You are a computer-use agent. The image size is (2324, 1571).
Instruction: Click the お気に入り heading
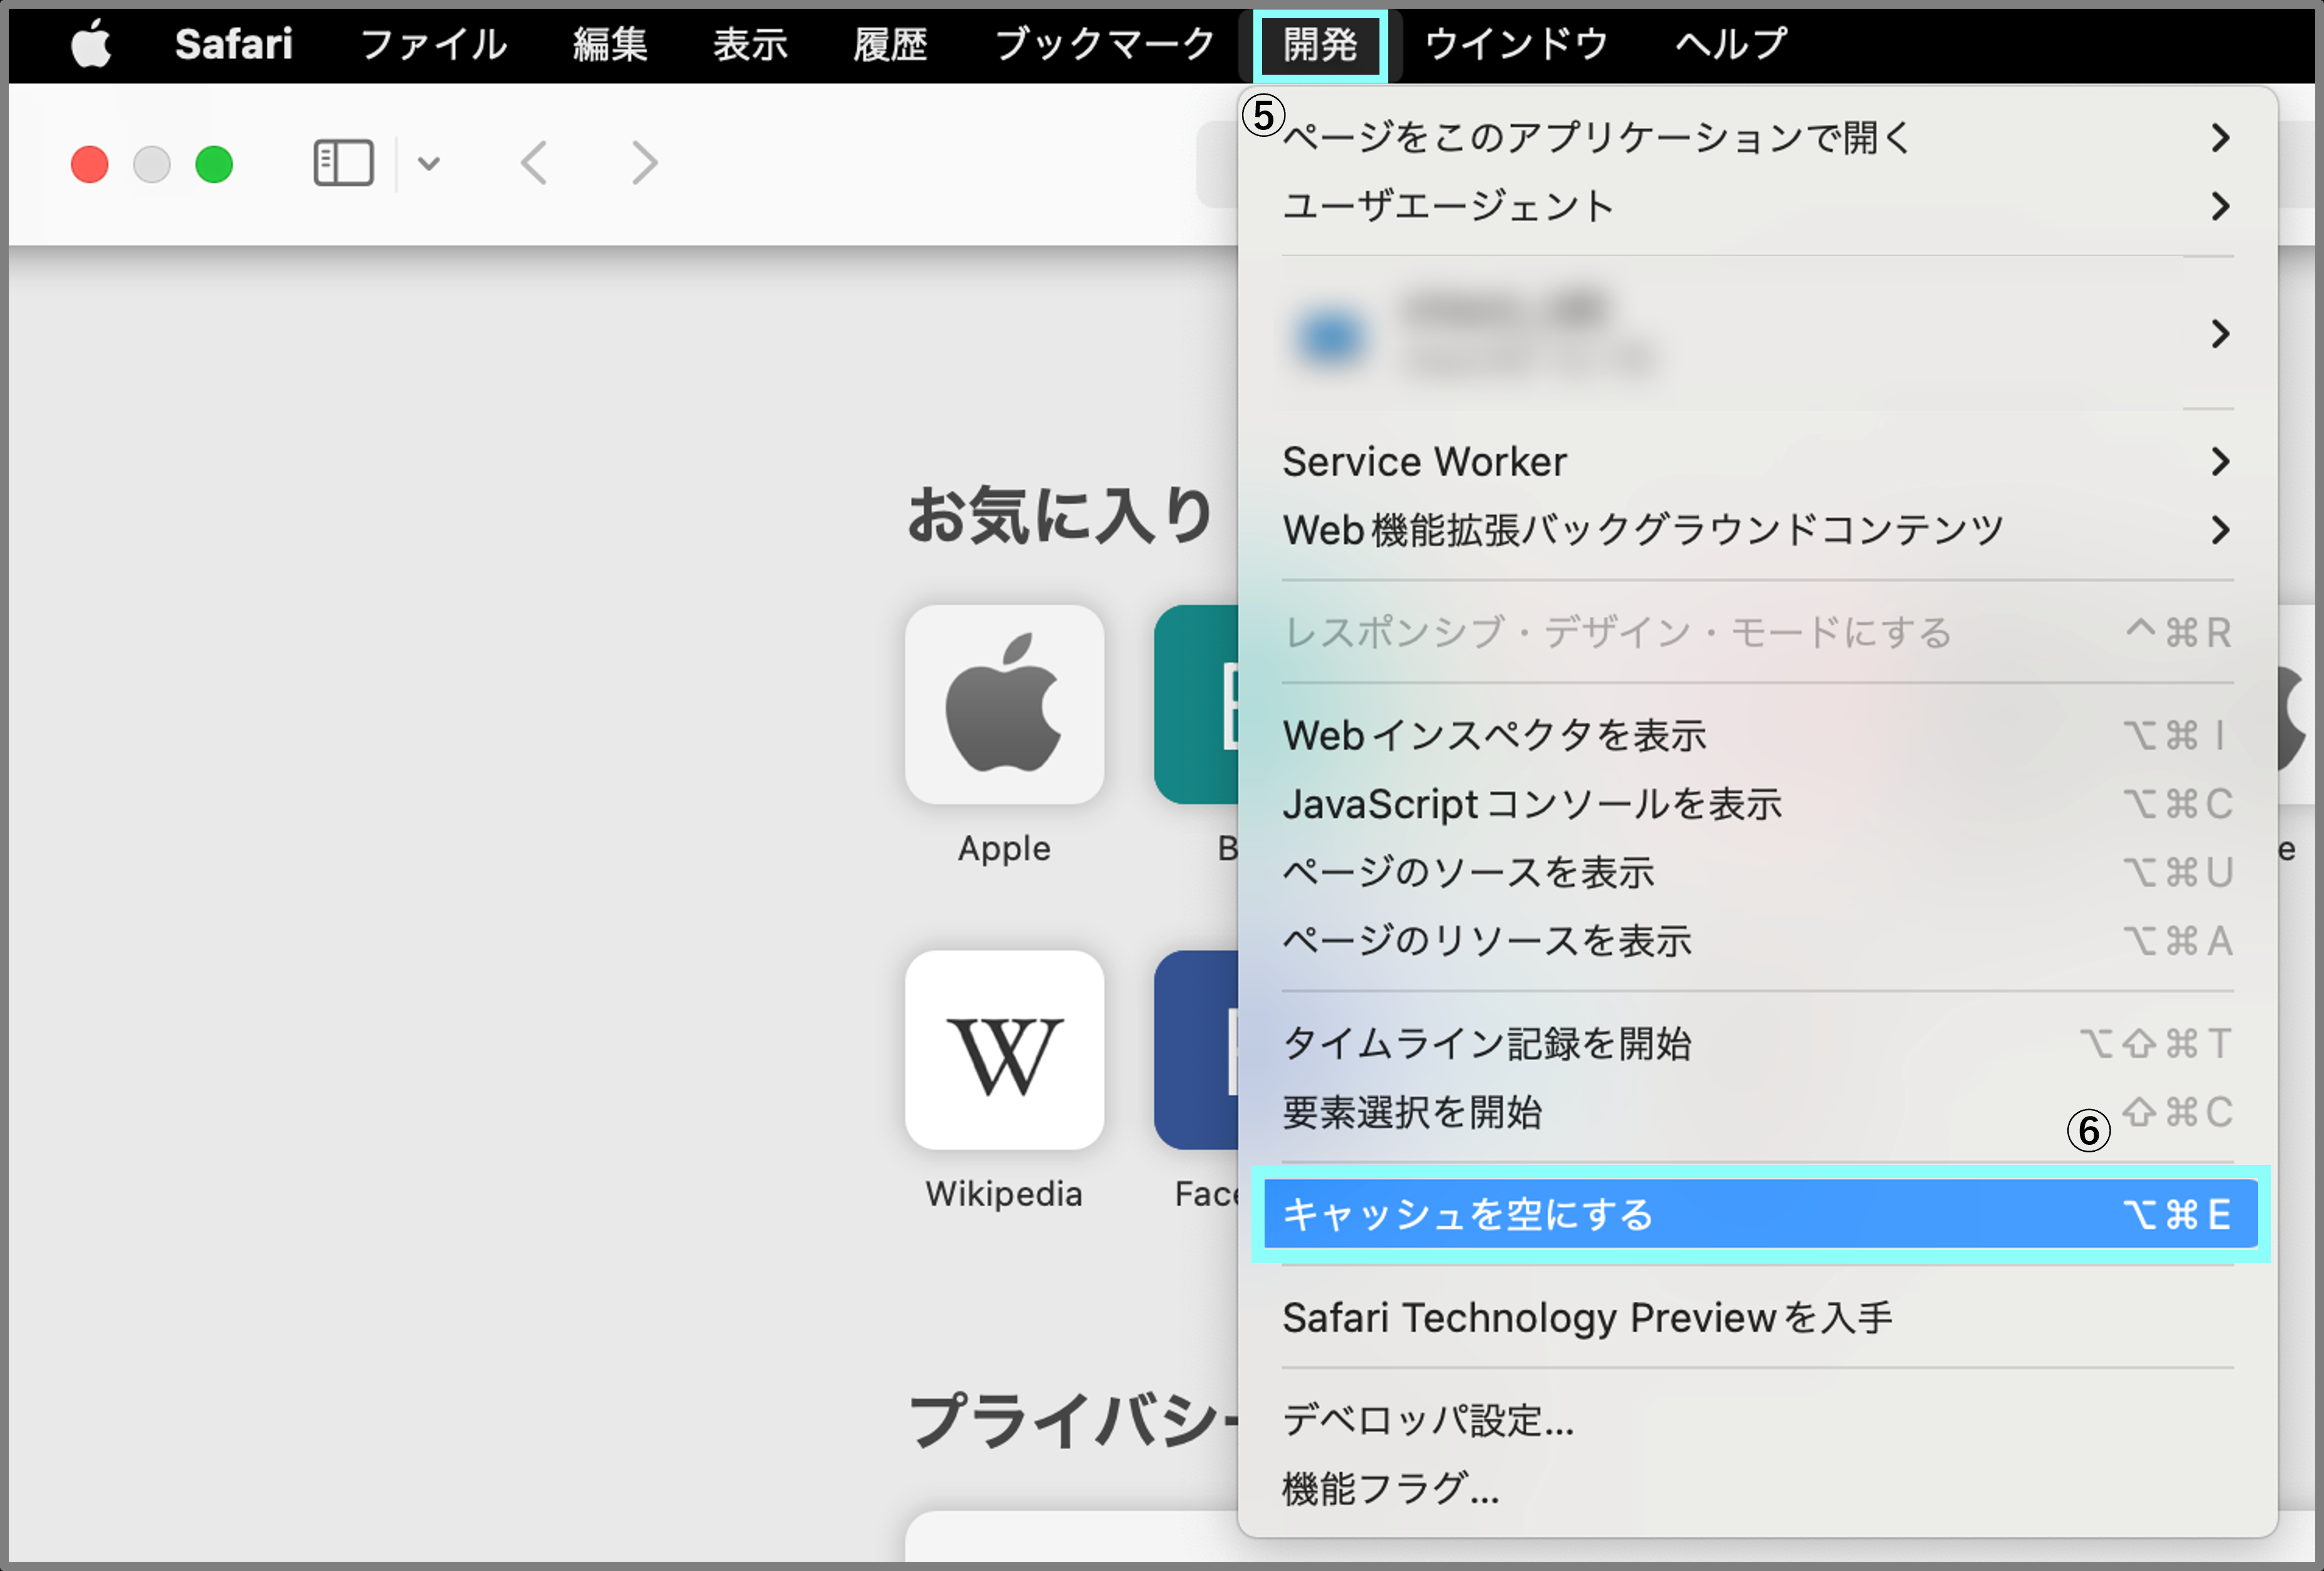point(1059,516)
